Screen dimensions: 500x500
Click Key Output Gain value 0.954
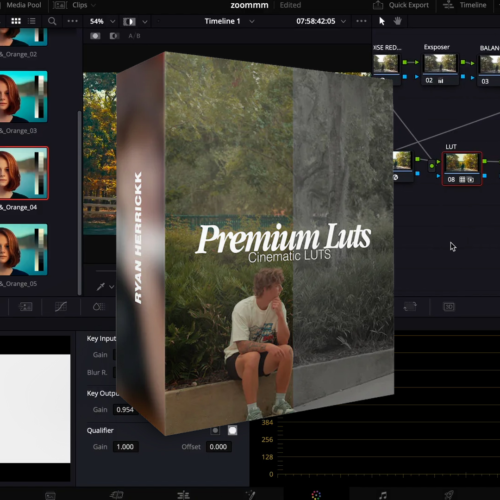click(125, 410)
